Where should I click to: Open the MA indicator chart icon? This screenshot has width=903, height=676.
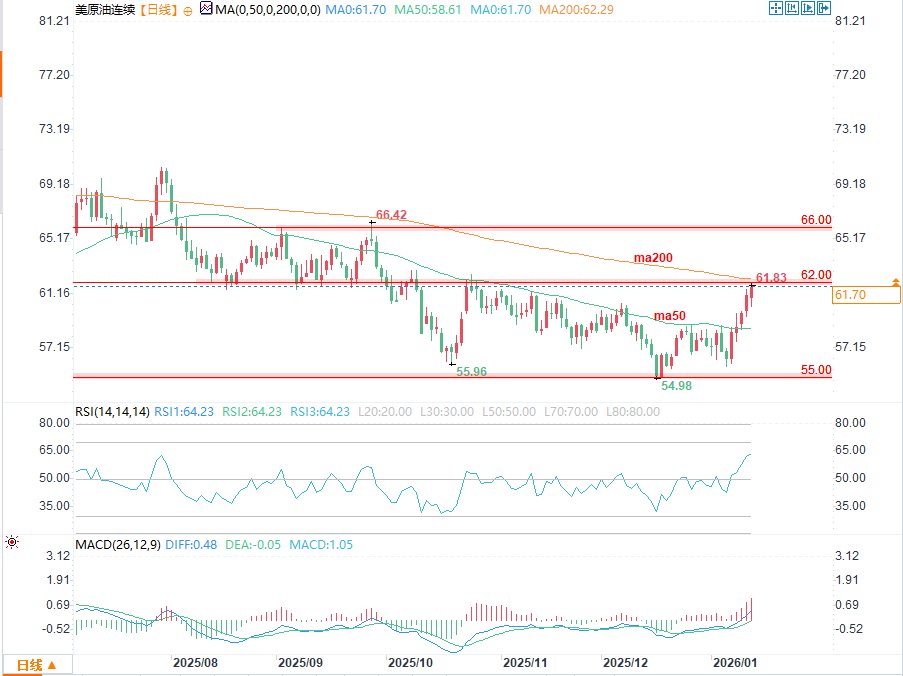tap(206, 8)
